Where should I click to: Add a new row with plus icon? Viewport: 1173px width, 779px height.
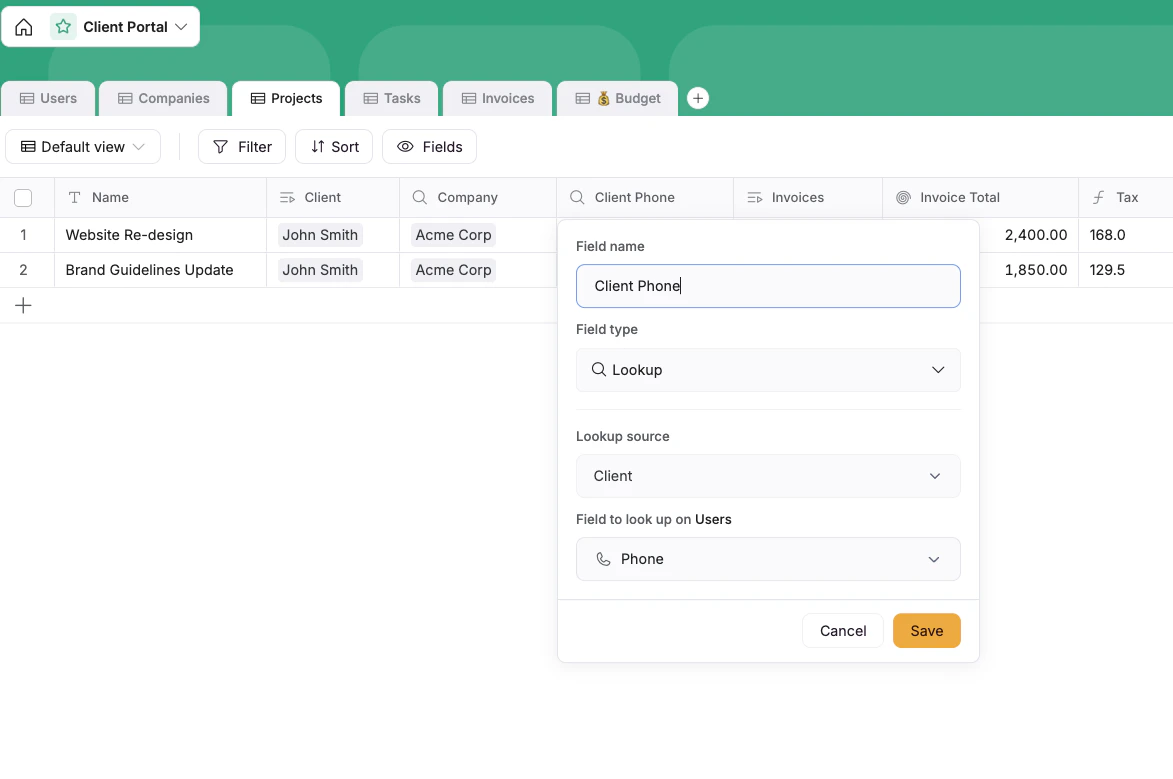point(23,305)
